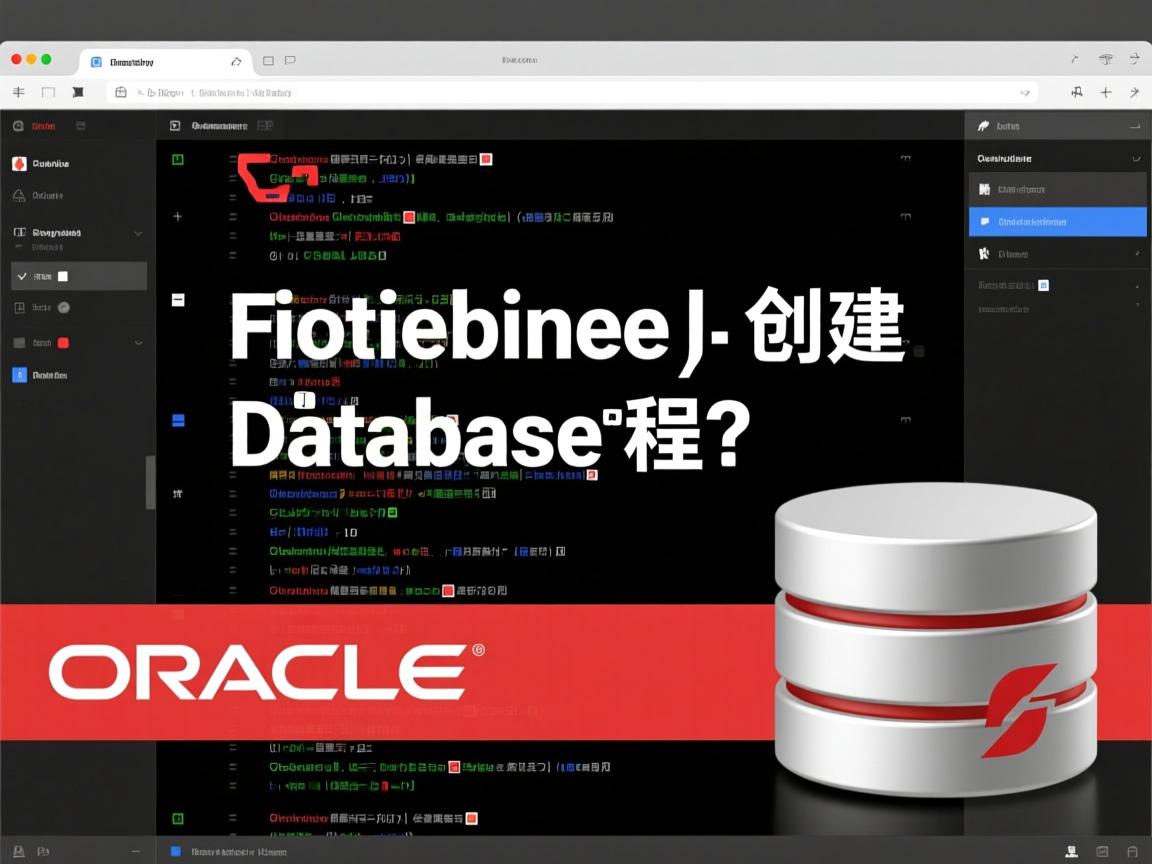Collapse the right panel section header chevron
Screen dimensions: 1152x864
[x=1135, y=159]
